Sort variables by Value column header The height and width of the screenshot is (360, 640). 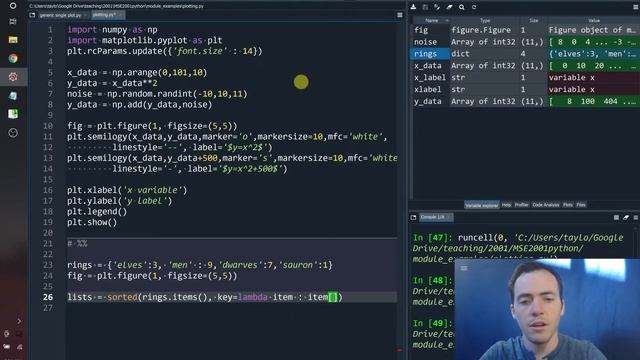tap(594, 20)
